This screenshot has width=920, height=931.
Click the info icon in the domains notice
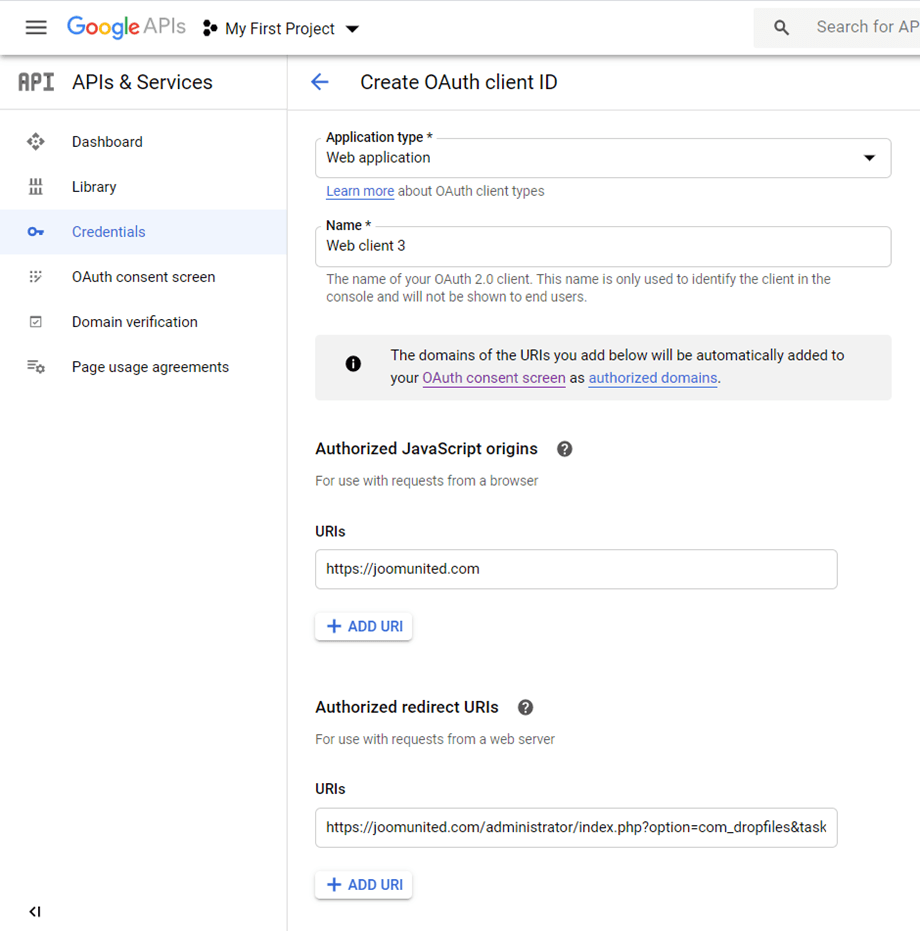(x=353, y=364)
